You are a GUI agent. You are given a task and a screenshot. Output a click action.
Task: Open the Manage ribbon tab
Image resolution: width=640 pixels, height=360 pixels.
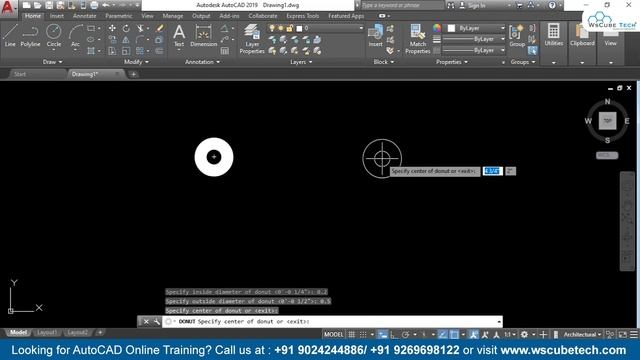click(173, 16)
